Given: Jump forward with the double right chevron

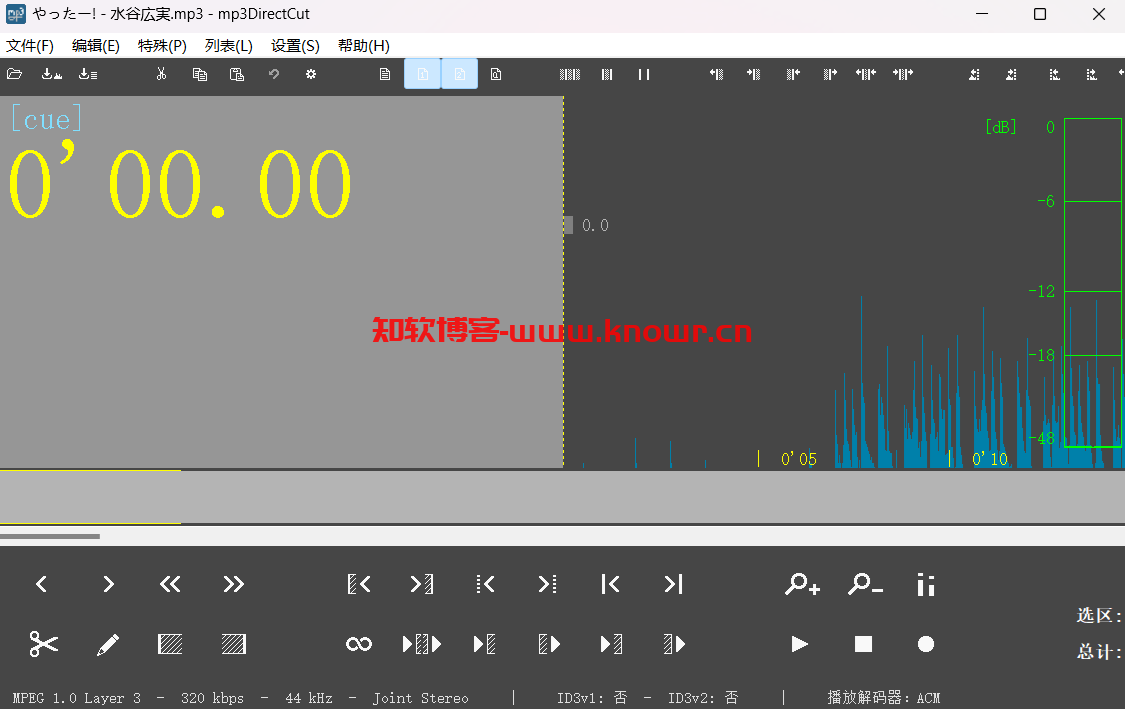Looking at the screenshot, I should point(233,584).
